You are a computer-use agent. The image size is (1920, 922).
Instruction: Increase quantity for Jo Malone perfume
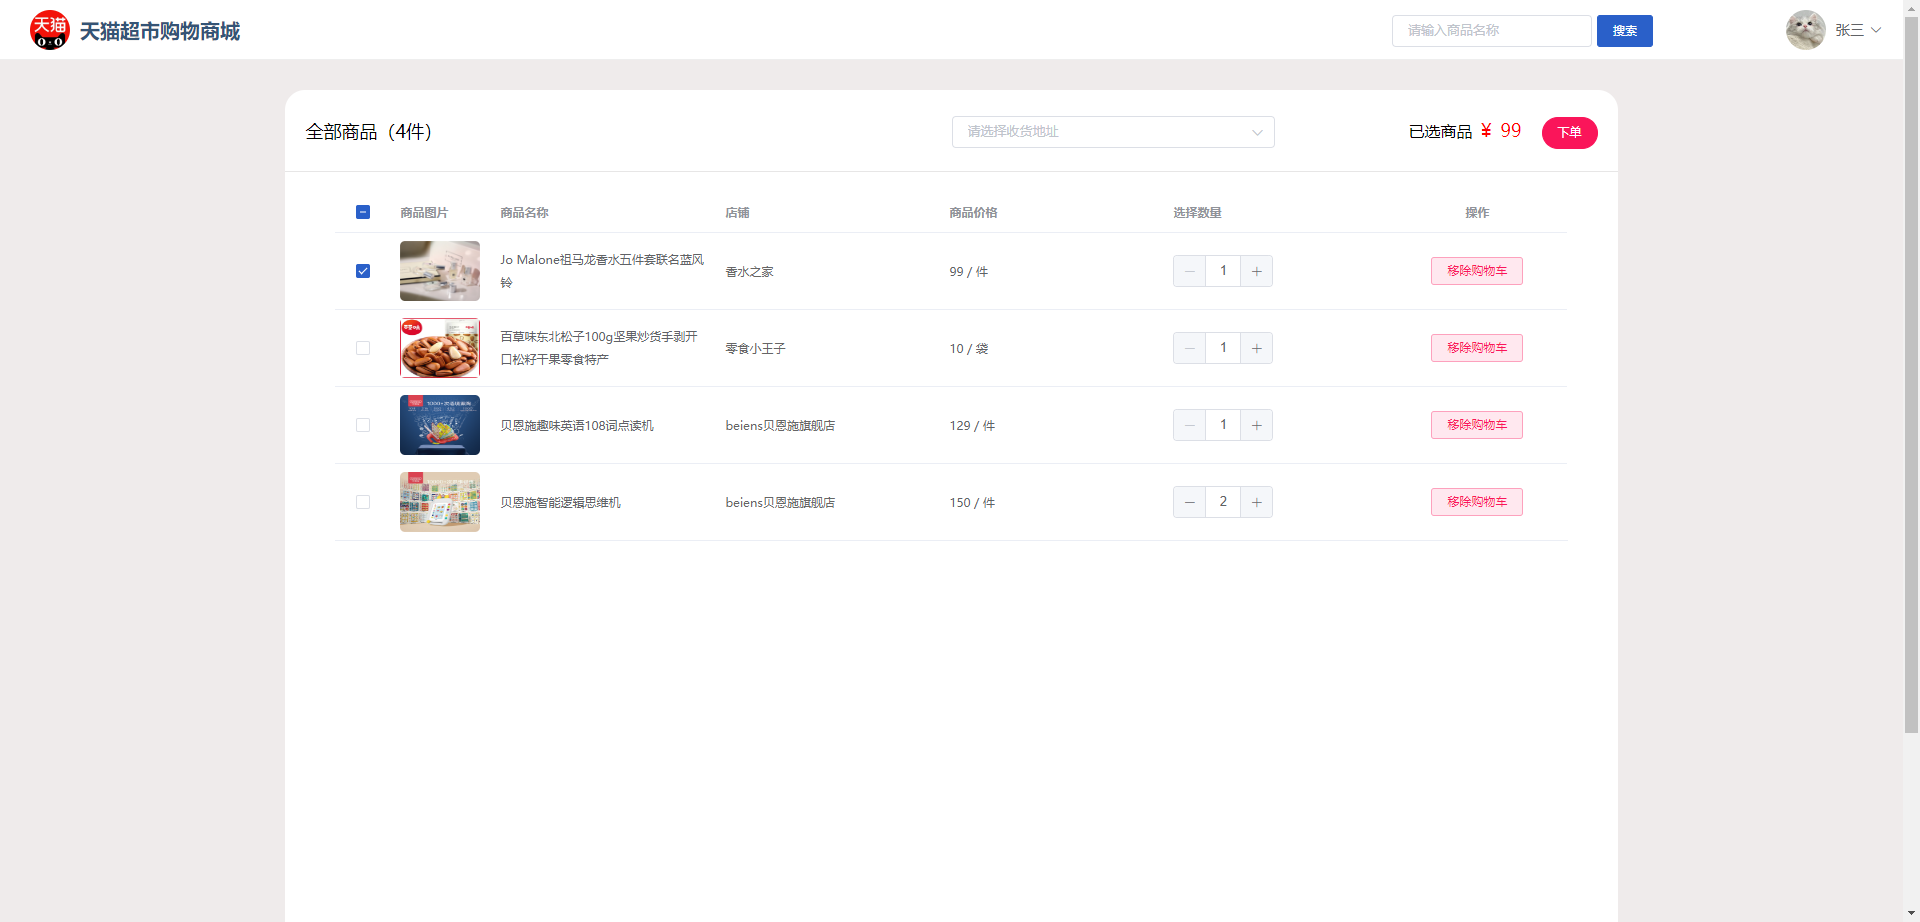[1257, 271]
